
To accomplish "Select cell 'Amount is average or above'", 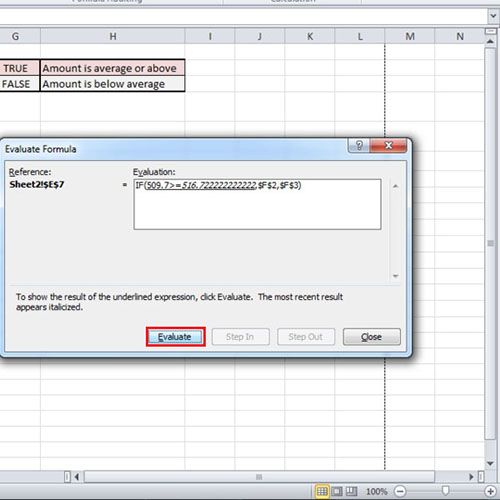I will tap(113, 68).
